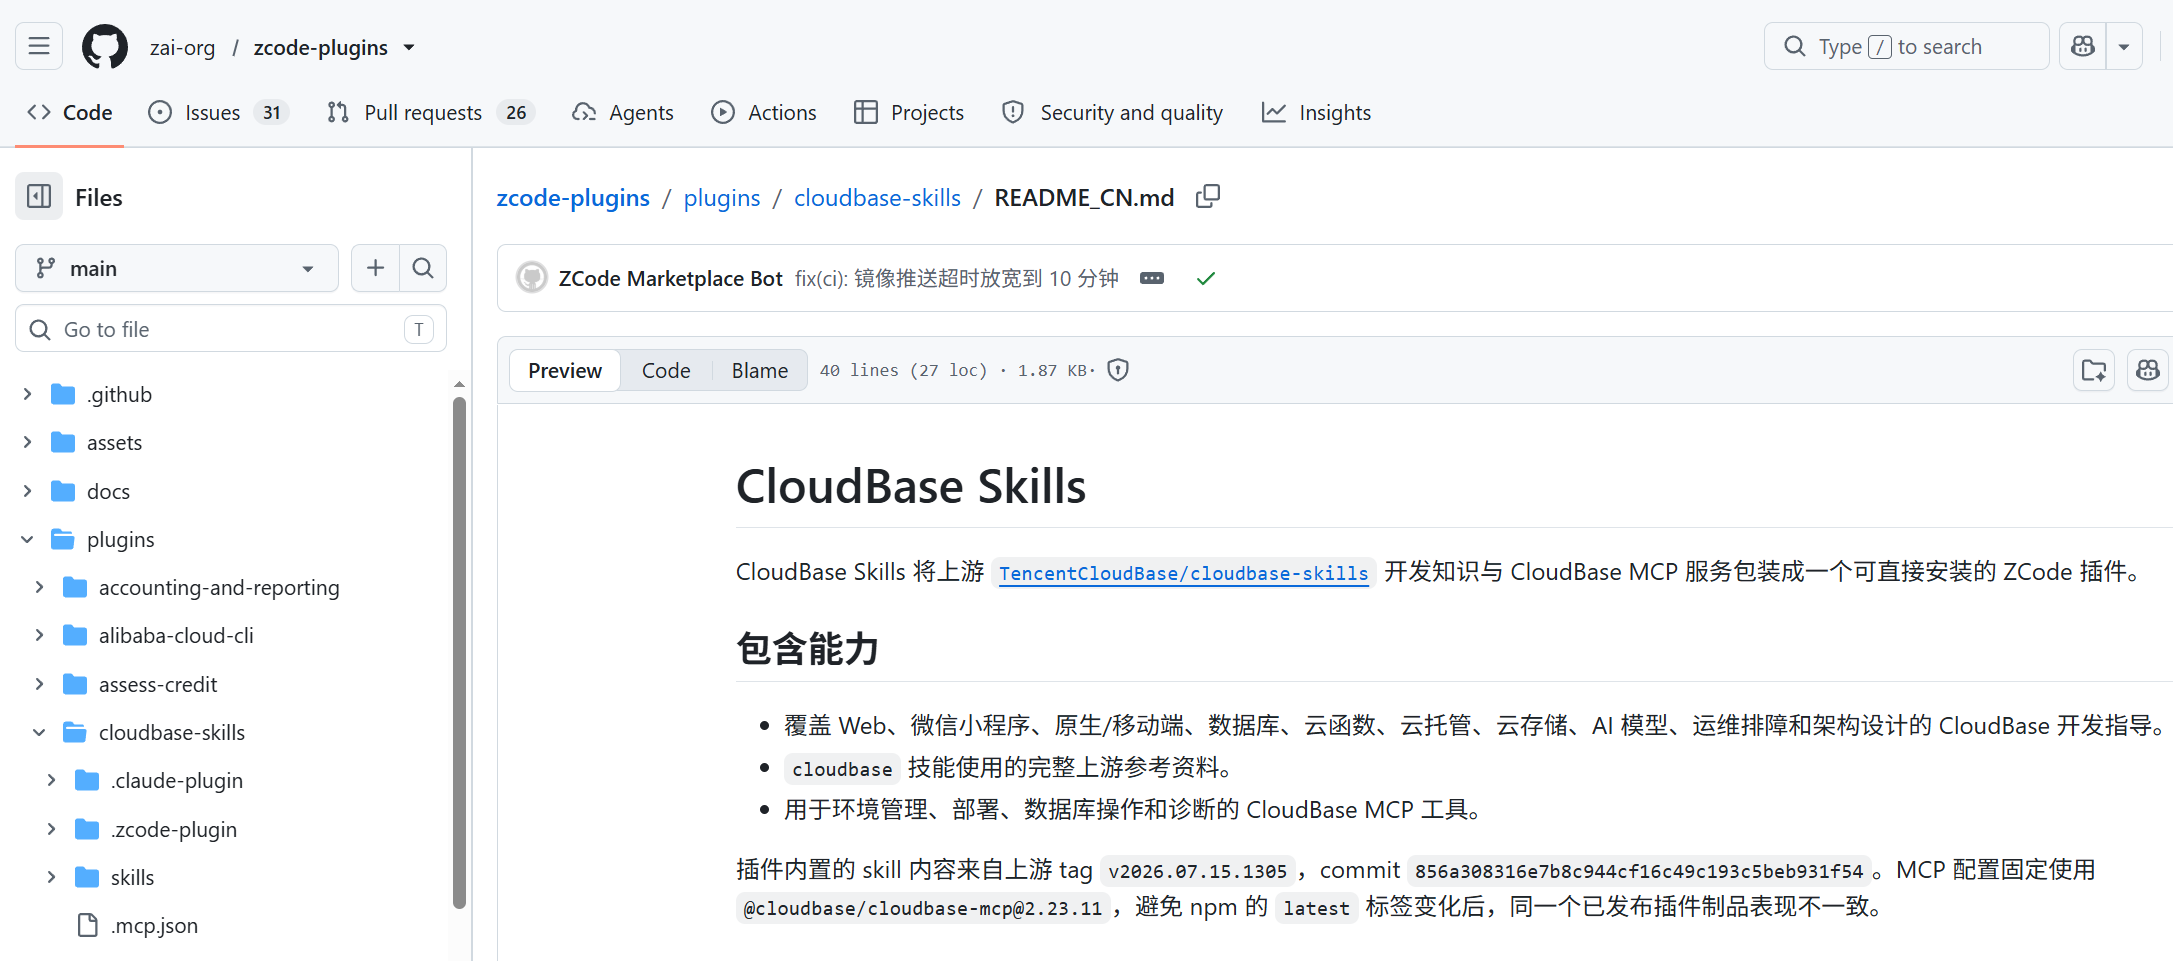This screenshot has height=961, width=2173.
Task: Click the folder-with-sparkle icon in file toolbar
Action: [x=2094, y=370]
